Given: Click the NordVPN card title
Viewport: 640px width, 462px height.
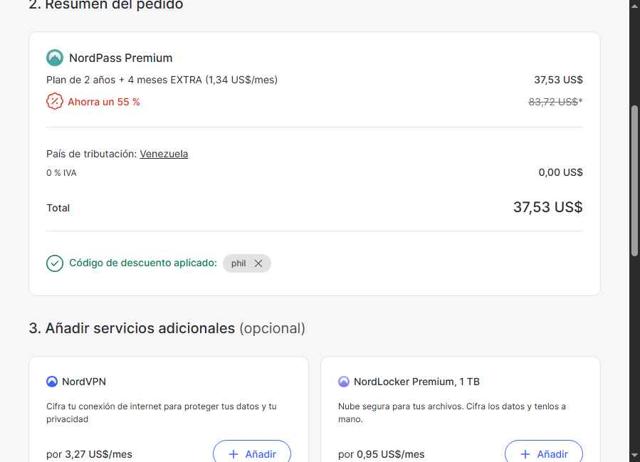Looking at the screenshot, I should point(84,382).
